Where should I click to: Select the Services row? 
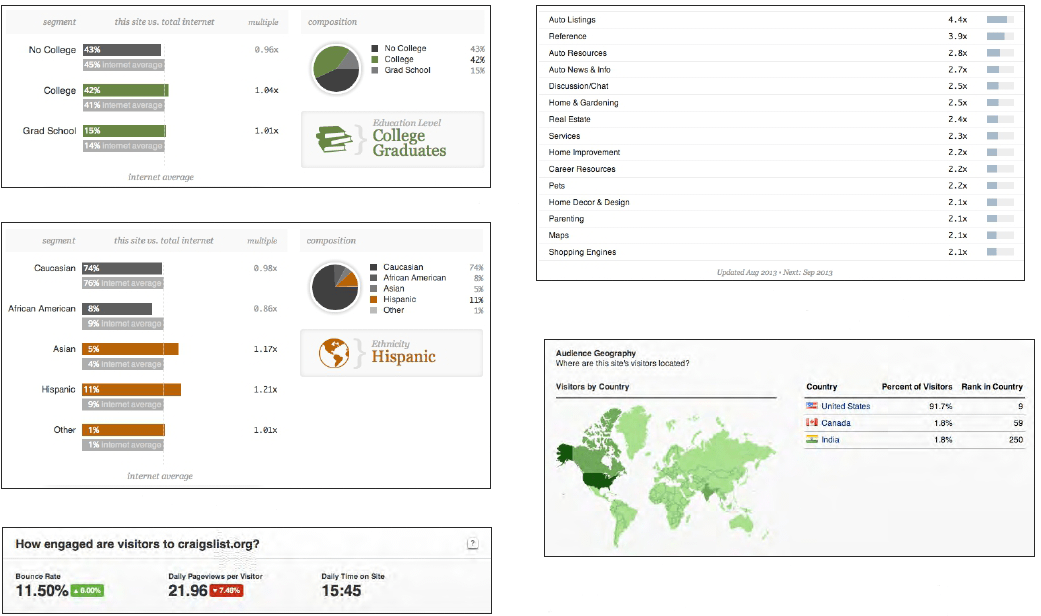[781, 136]
